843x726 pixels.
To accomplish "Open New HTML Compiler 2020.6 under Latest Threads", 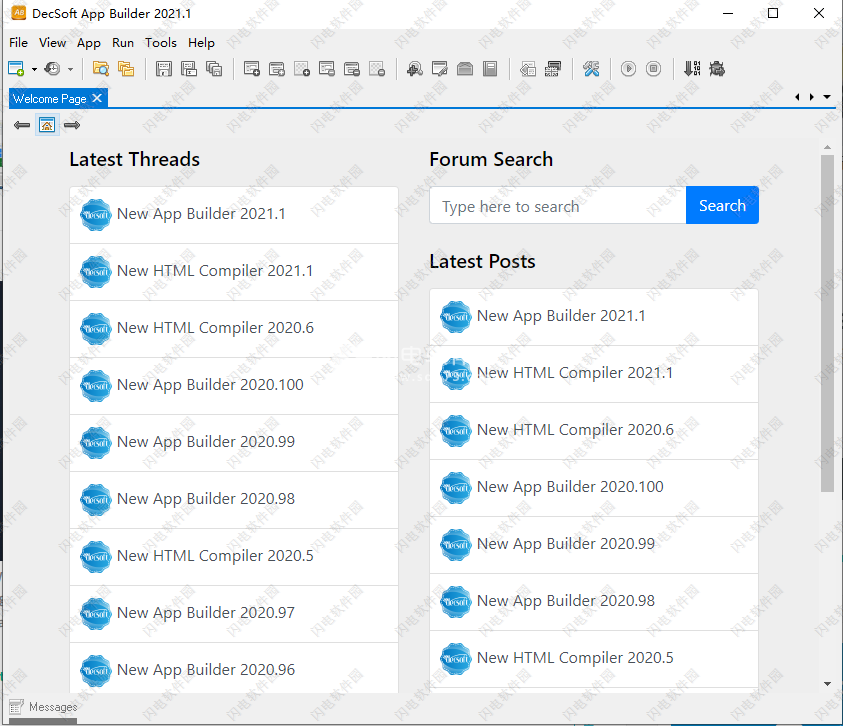I will [234, 329].
